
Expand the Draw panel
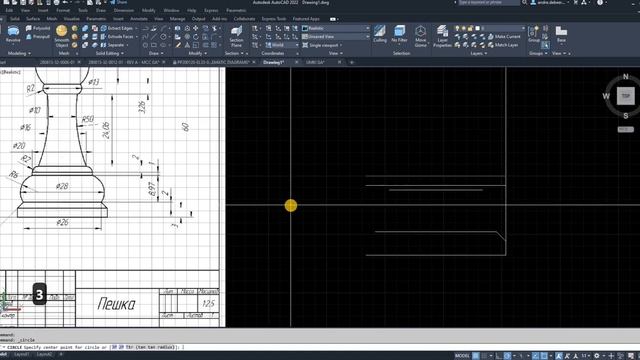[x=156, y=53]
